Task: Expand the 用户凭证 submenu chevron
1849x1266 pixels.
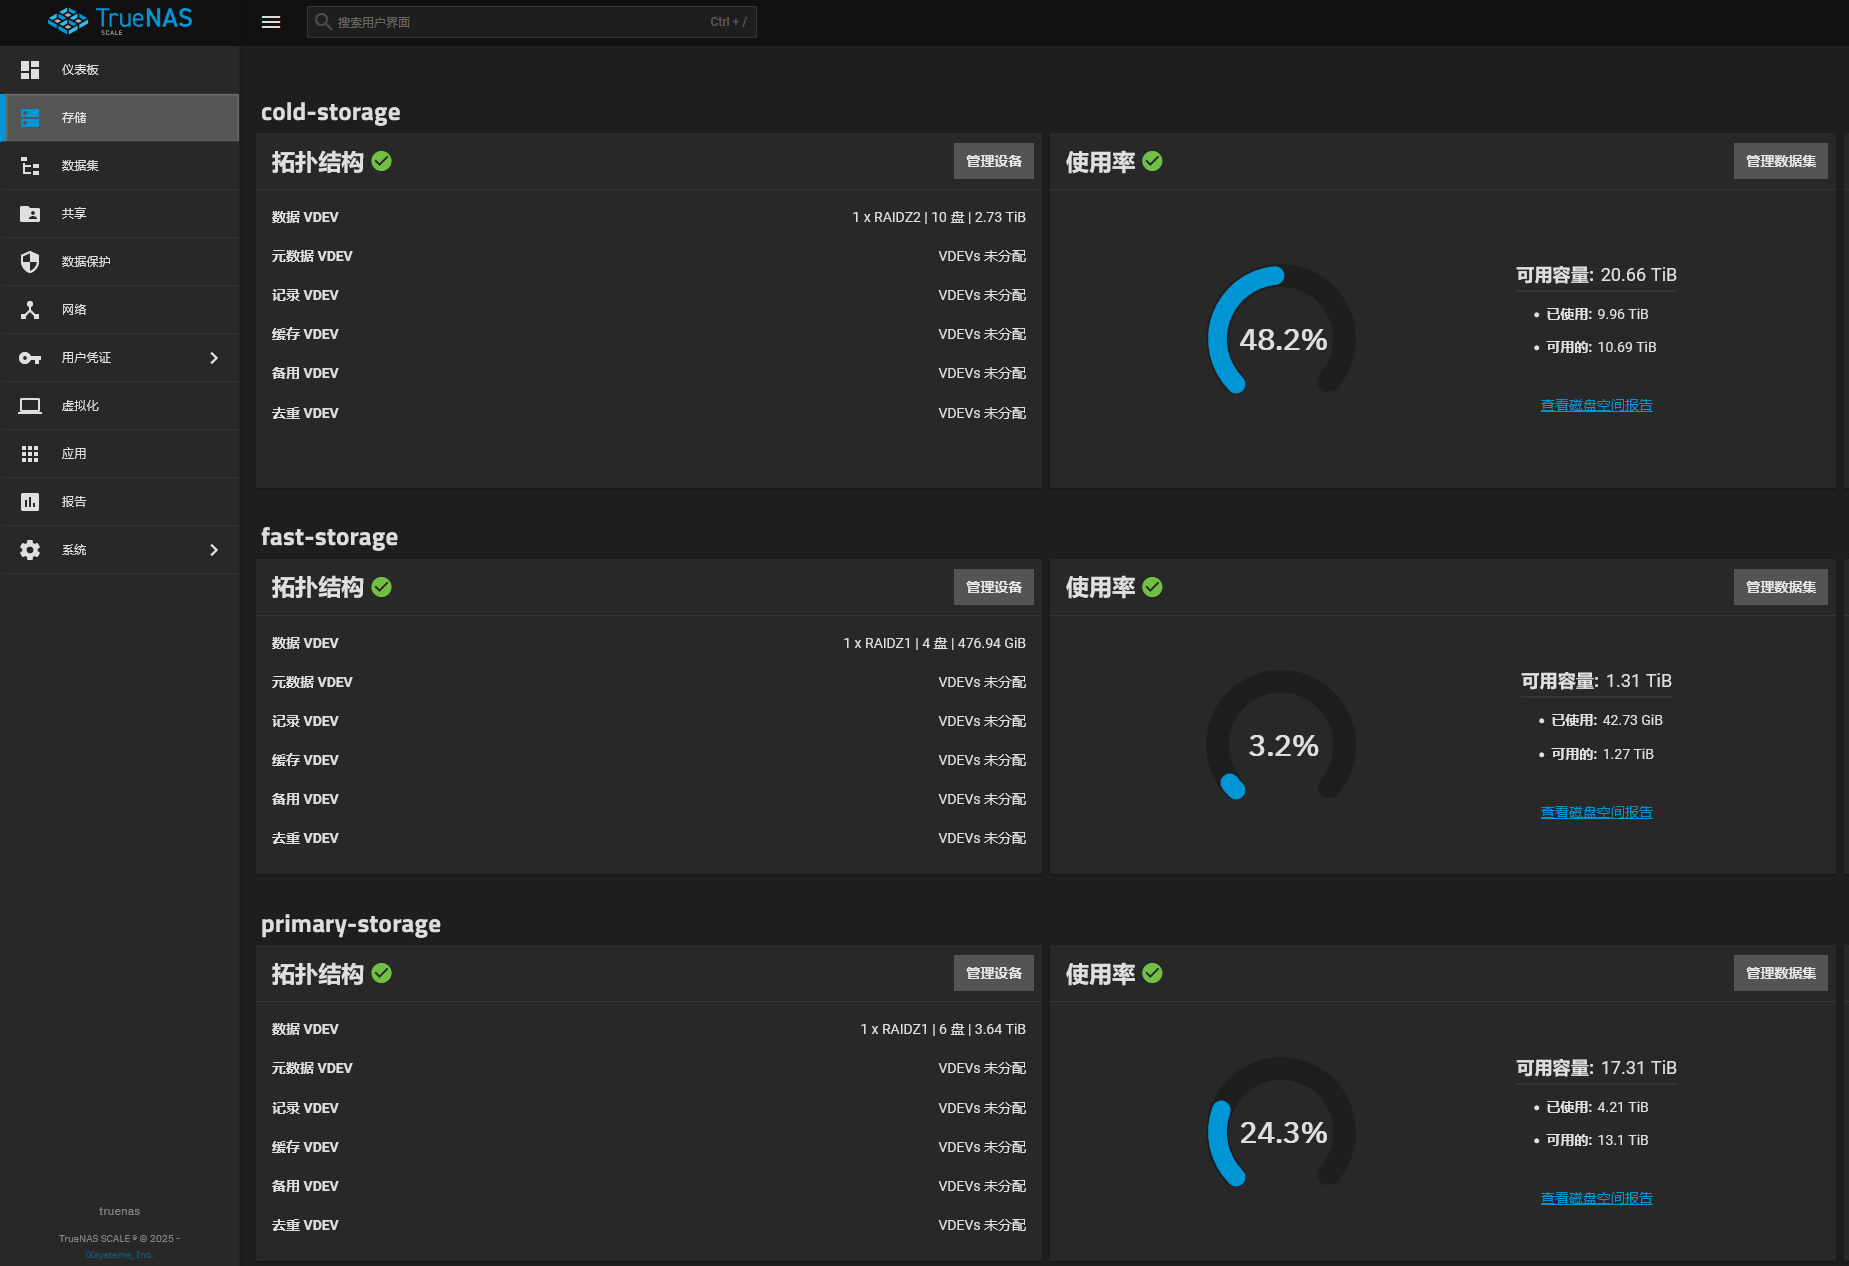Action: coord(214,358)
